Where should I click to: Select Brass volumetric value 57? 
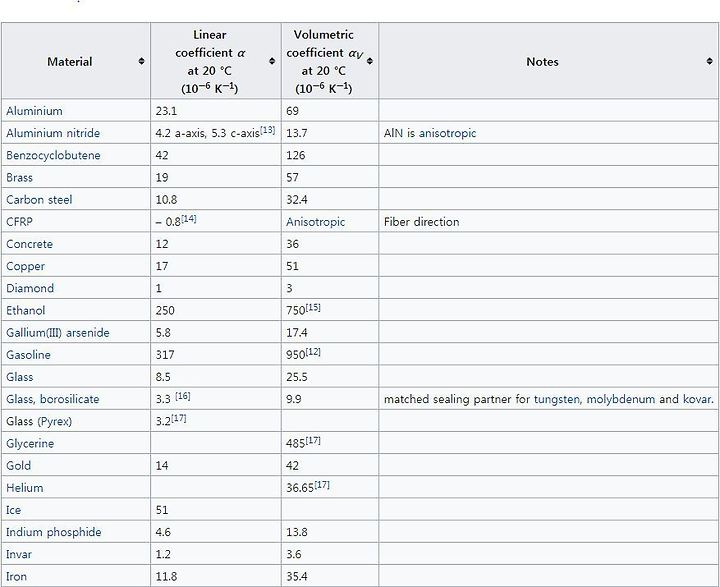292,177
